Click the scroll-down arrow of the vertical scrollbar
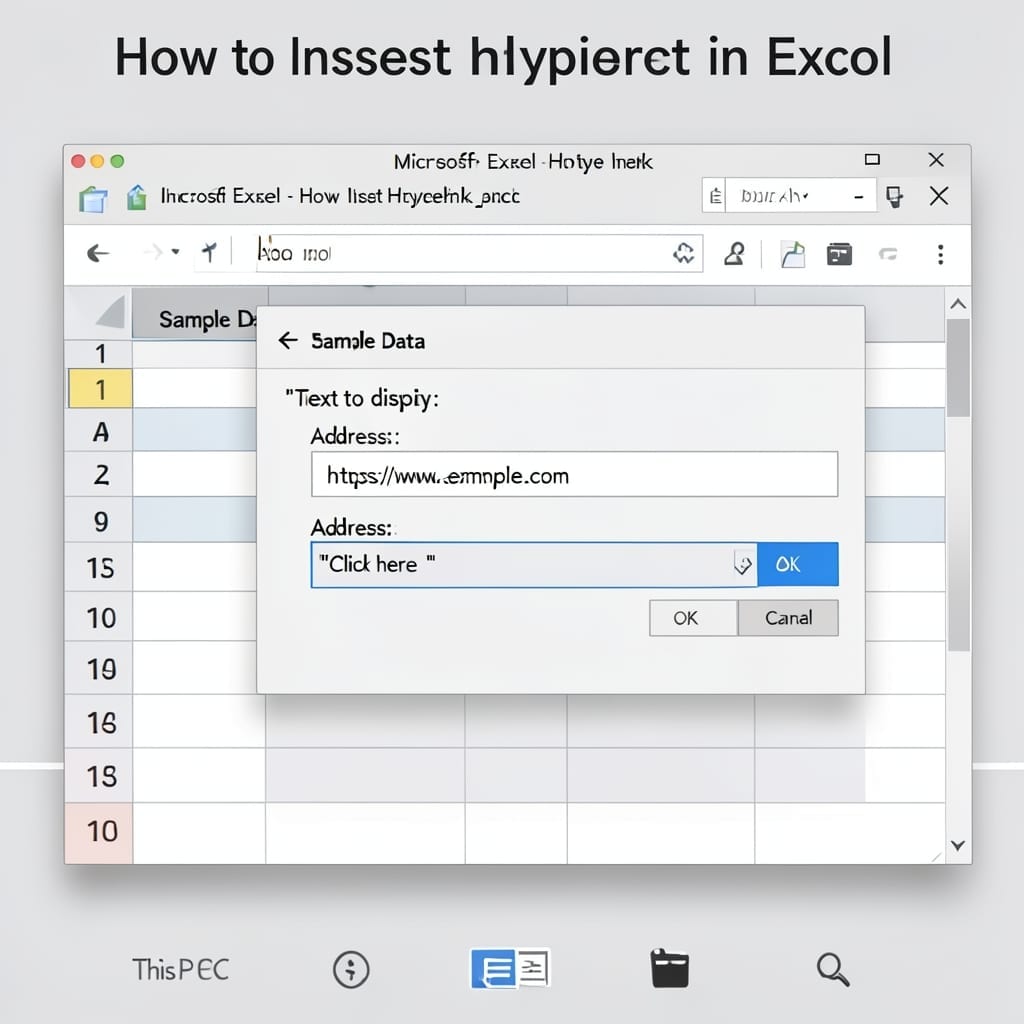This screenshot has height=1024, width=1024. (958, 845)
